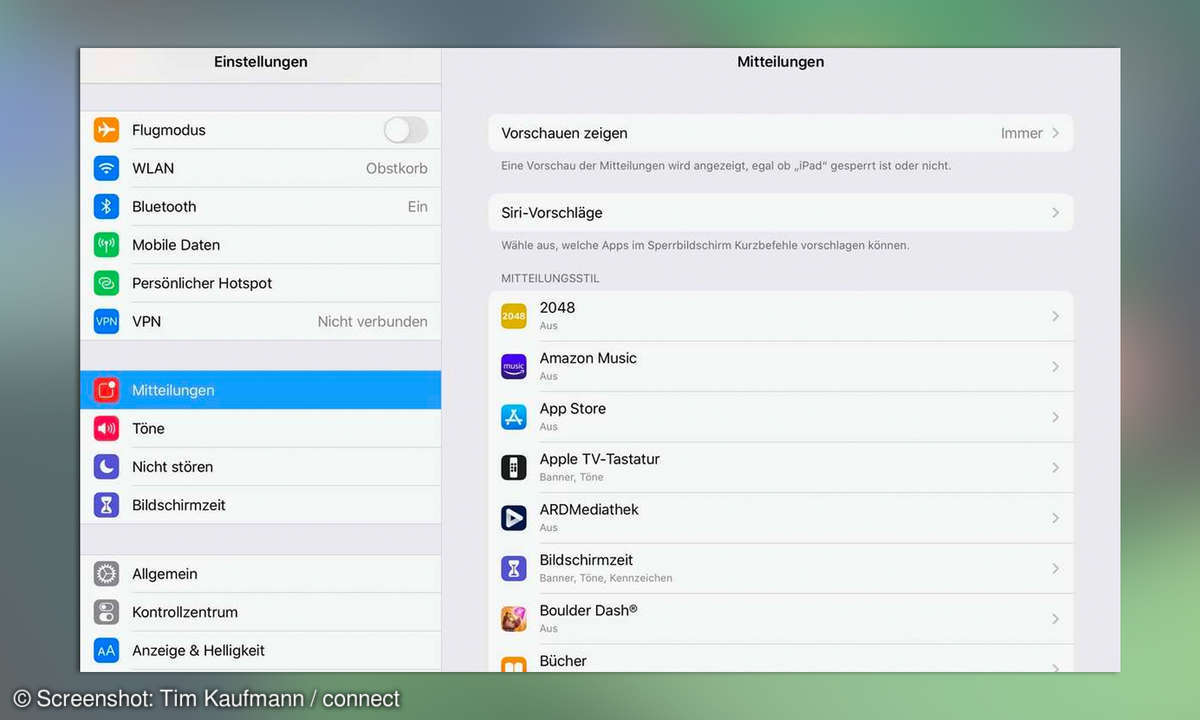The width and height of the screenshot is (1200, 720).
Task: Open Persönlicher Hotspot settings
Action: [260, 283]
